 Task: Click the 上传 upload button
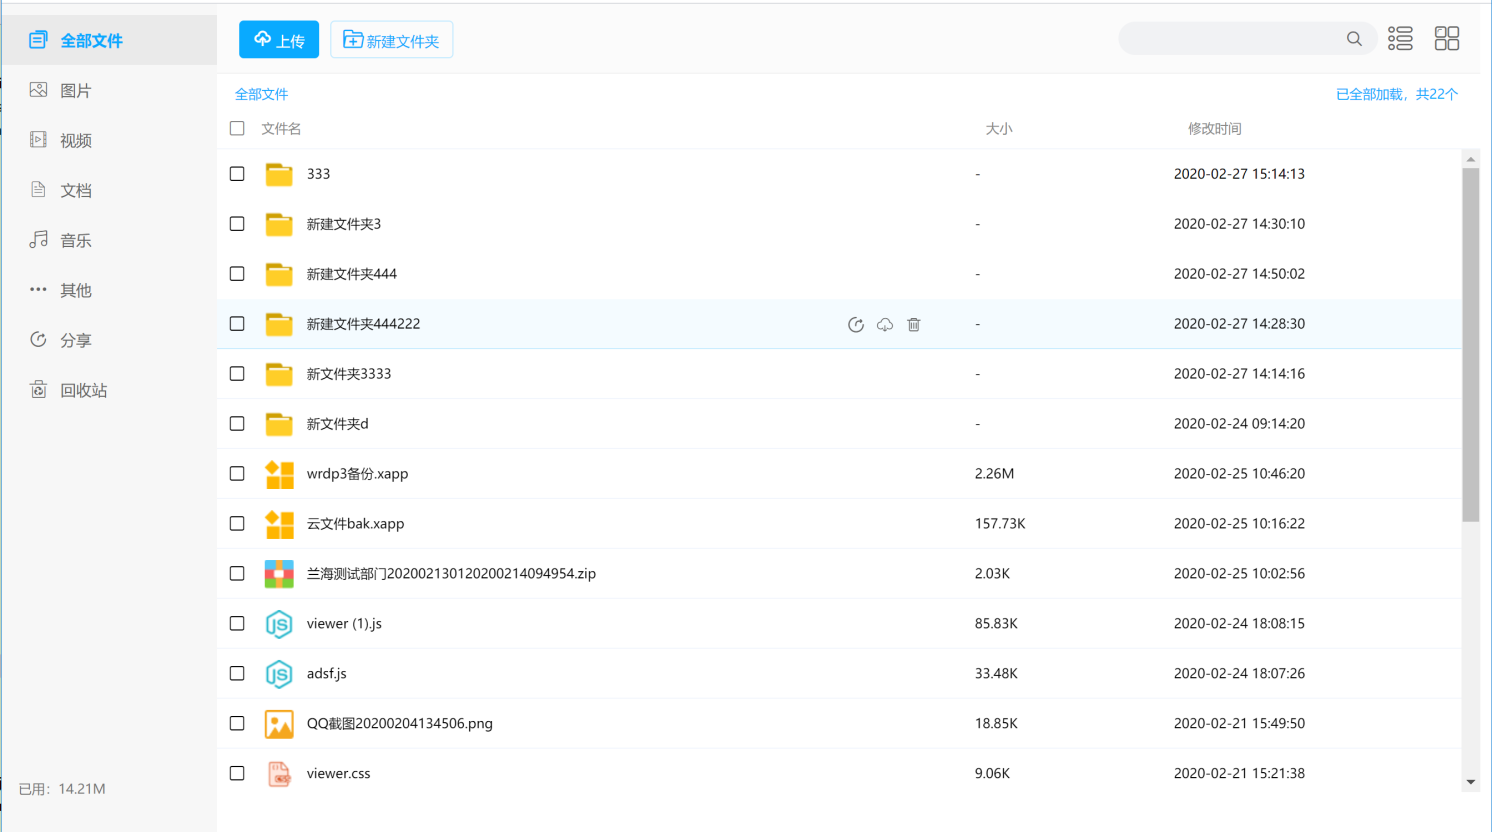tap(279, 40)
